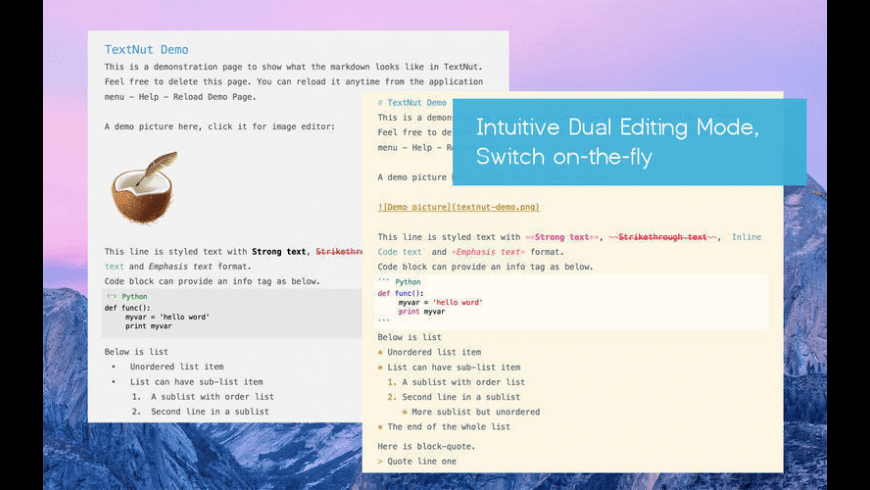The image size is (870, 490).
Task: Click the "Here is block-quote." line
Action: 426,446
